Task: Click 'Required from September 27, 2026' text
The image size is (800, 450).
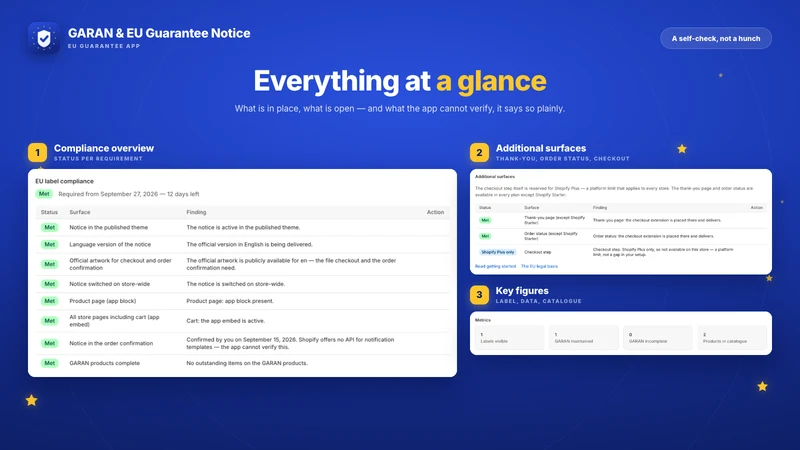Action: click(108, 194)
